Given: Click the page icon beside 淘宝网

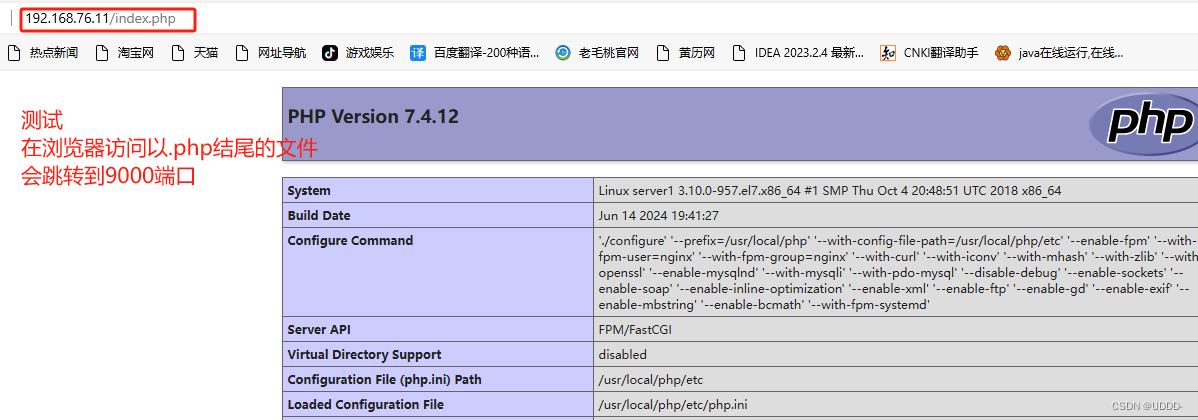Looking at the screenshot, I should pyautogui.click(x=102, y=53).
